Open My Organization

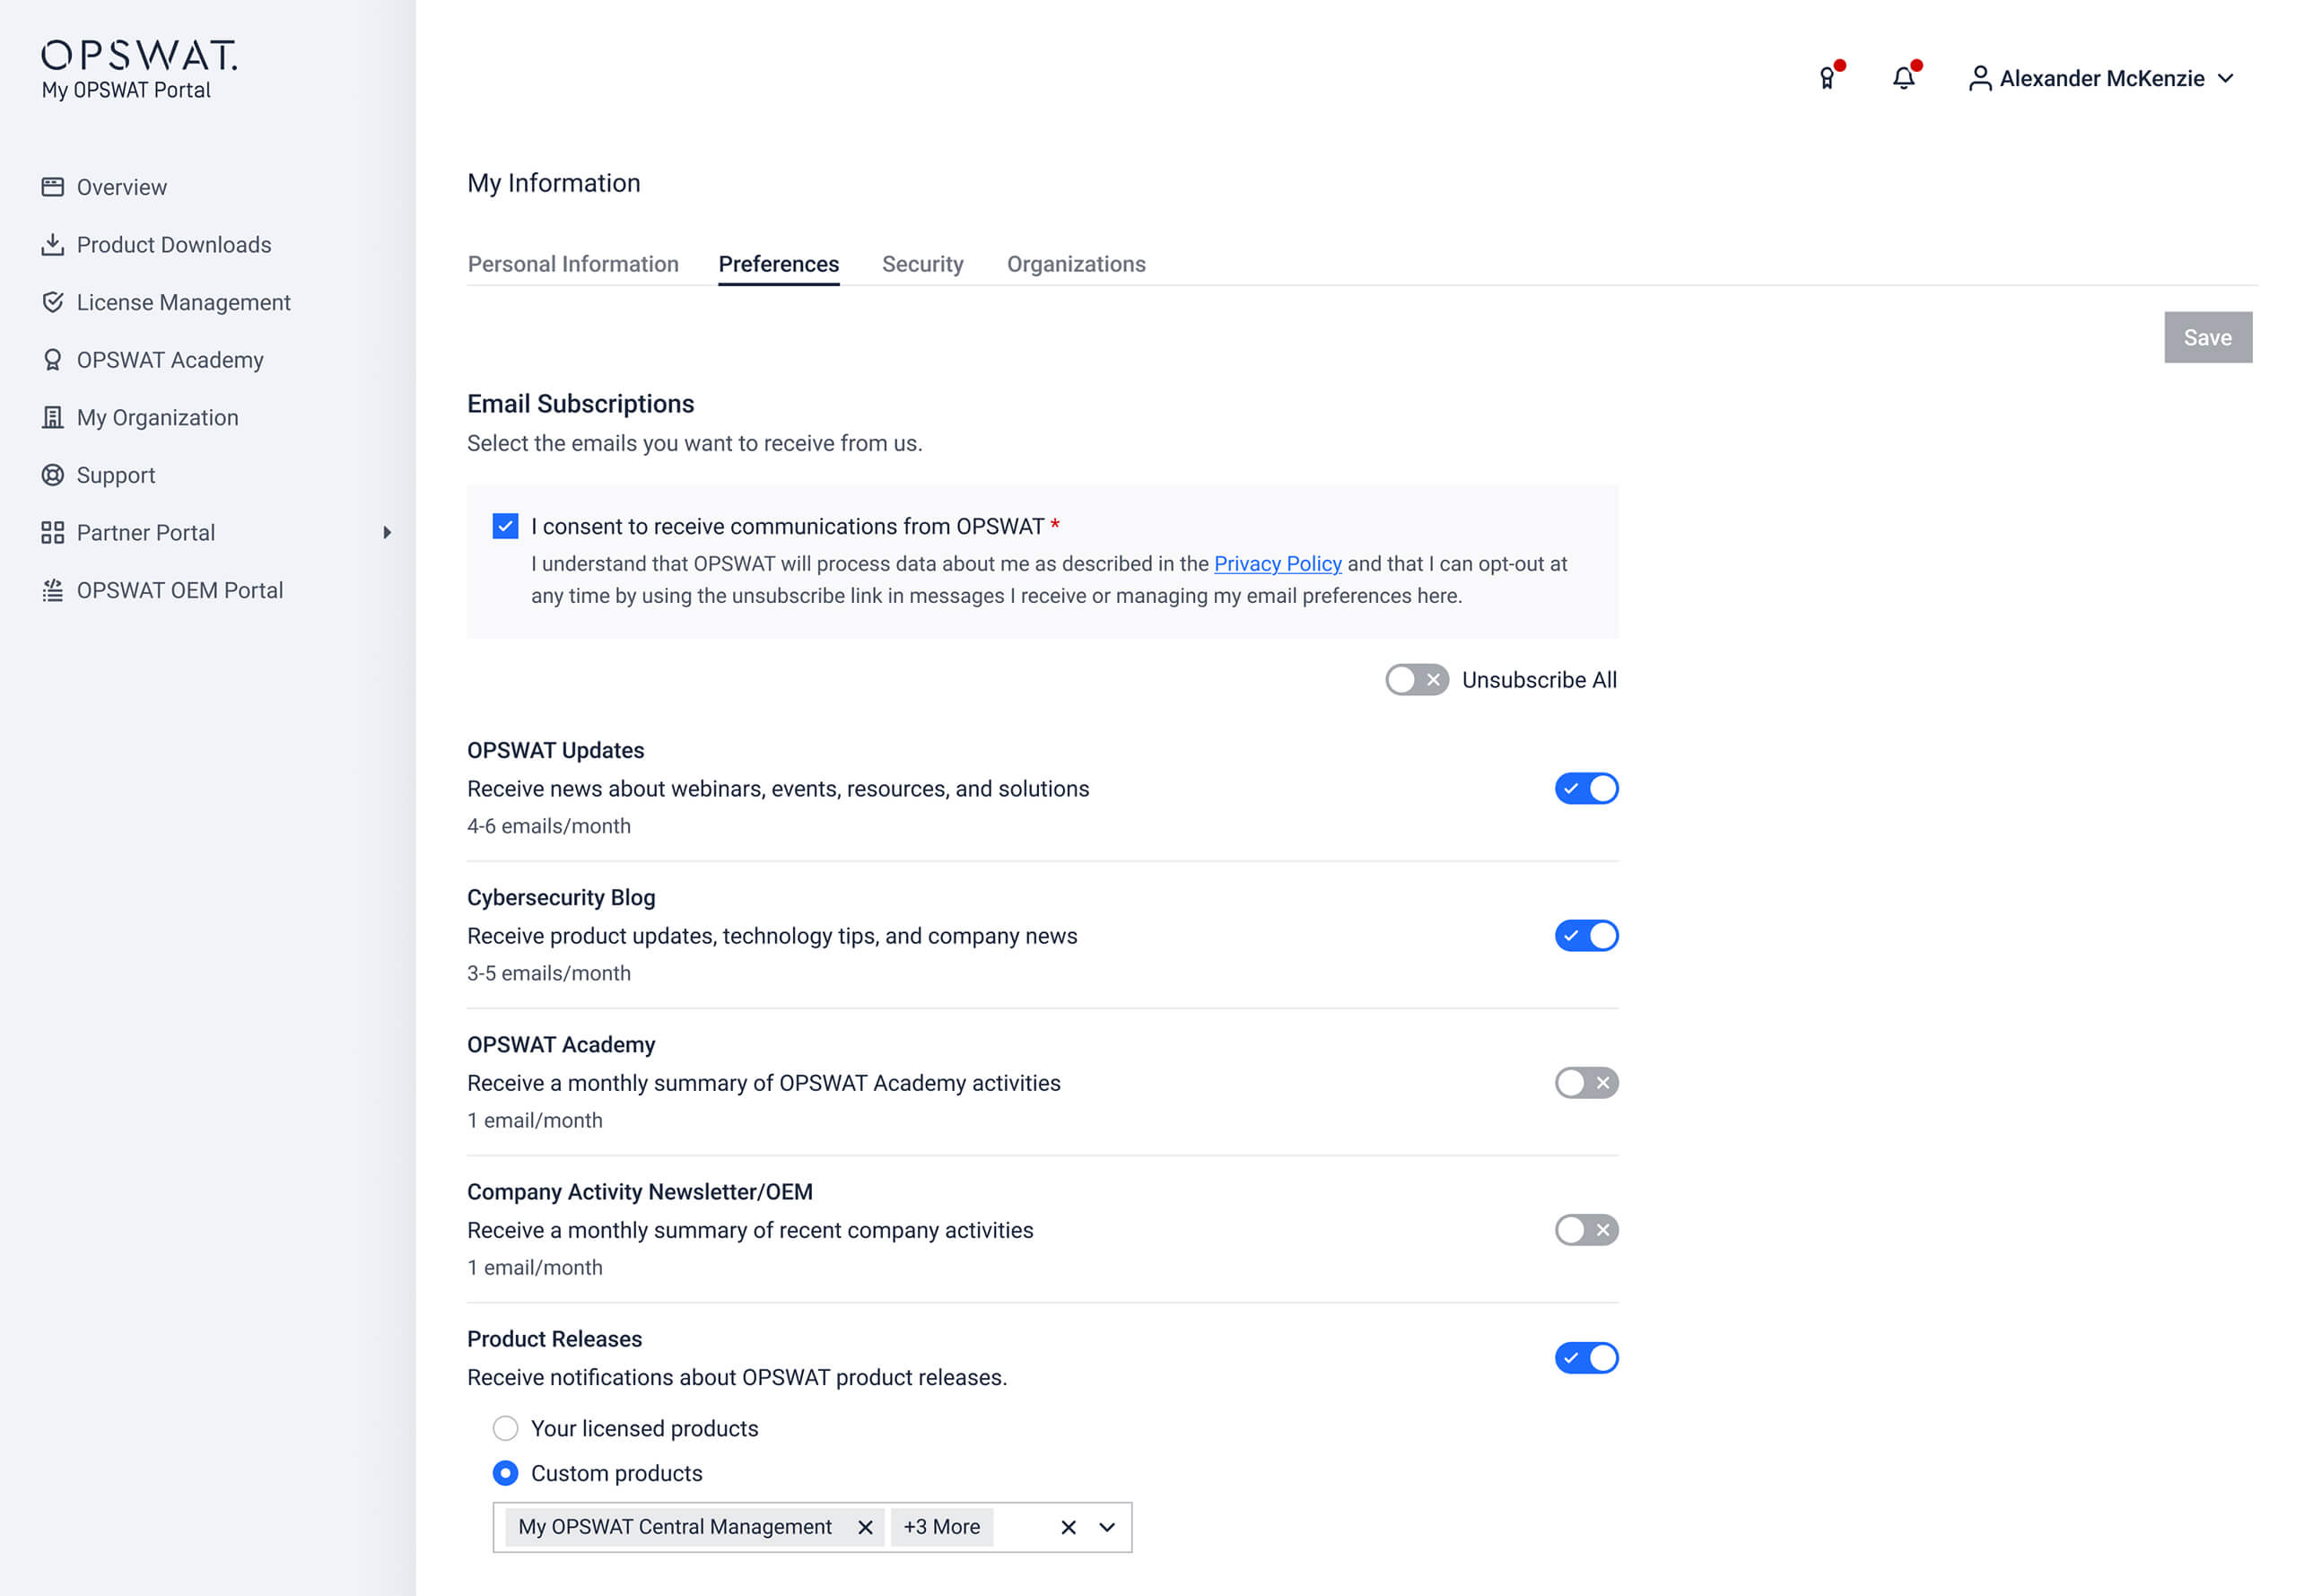click(157, 417)
